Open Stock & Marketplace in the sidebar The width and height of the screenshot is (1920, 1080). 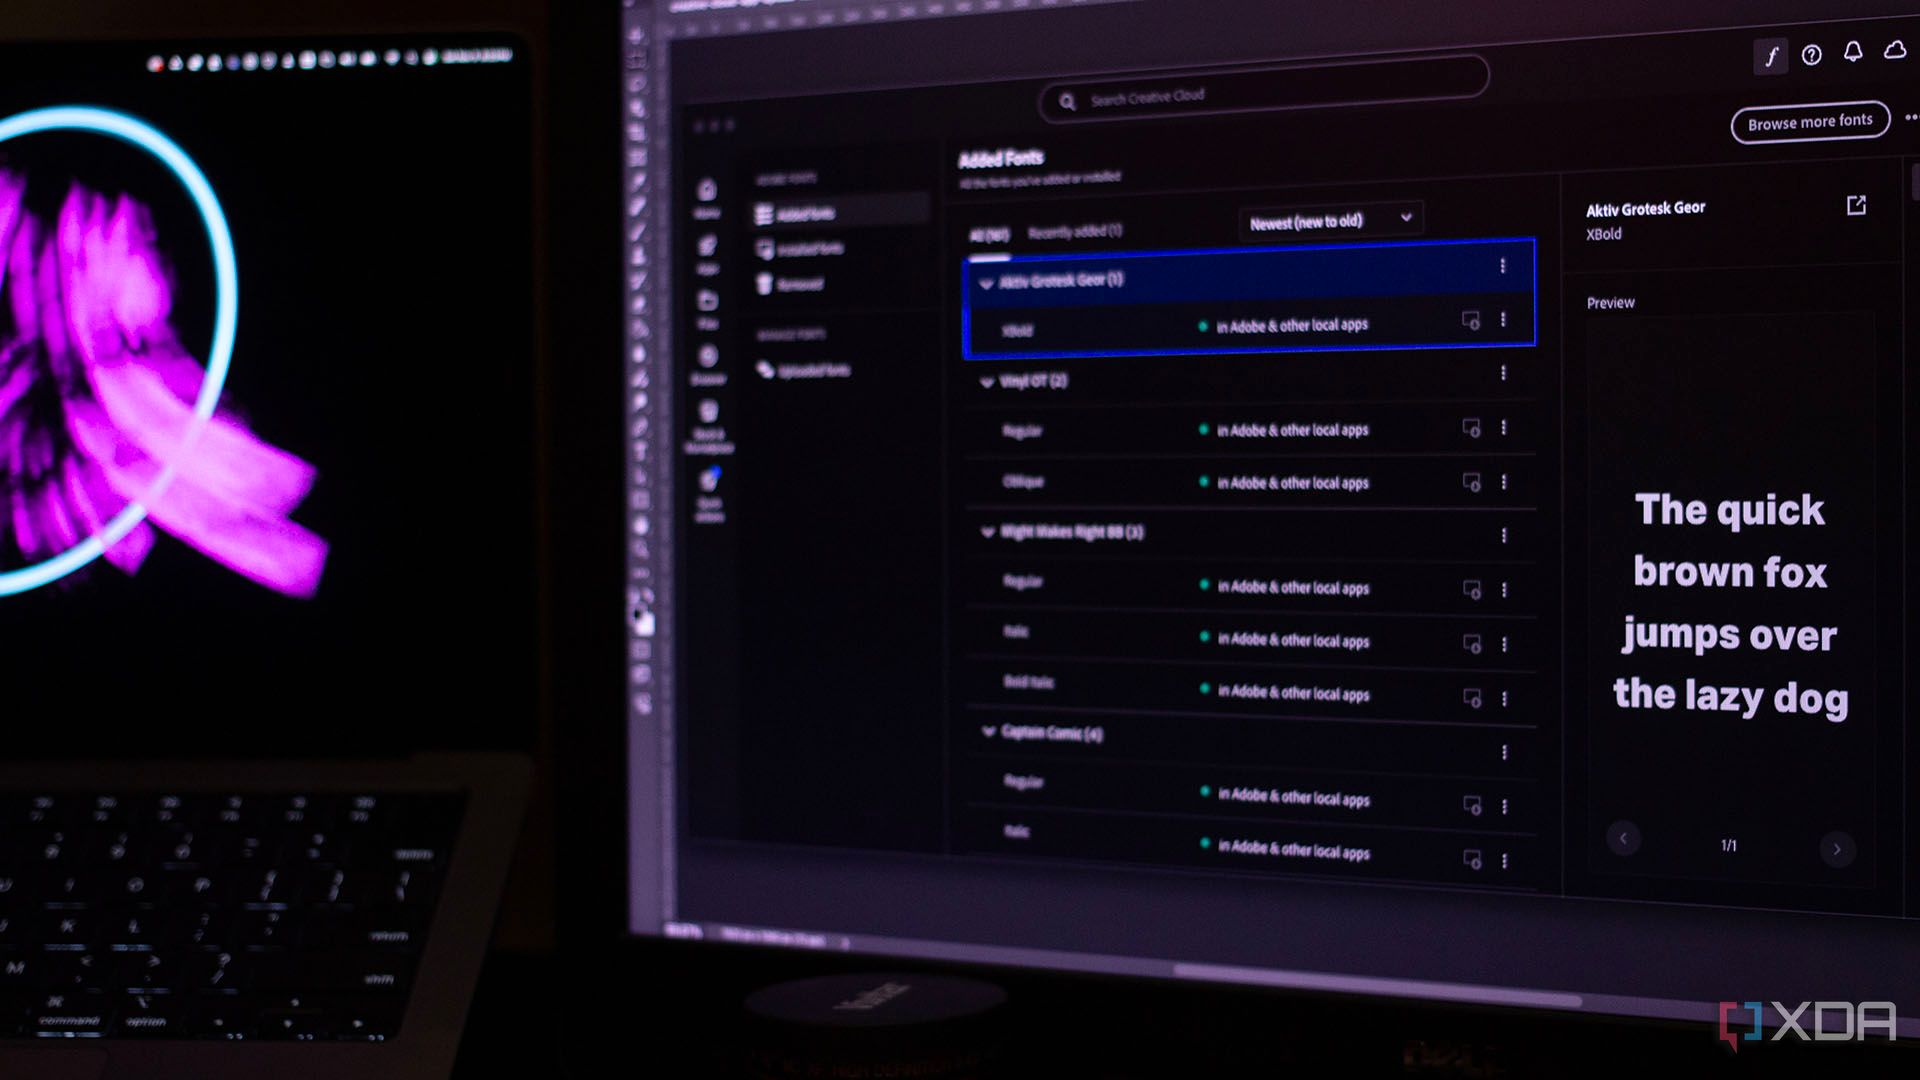(x=709, y=426)
